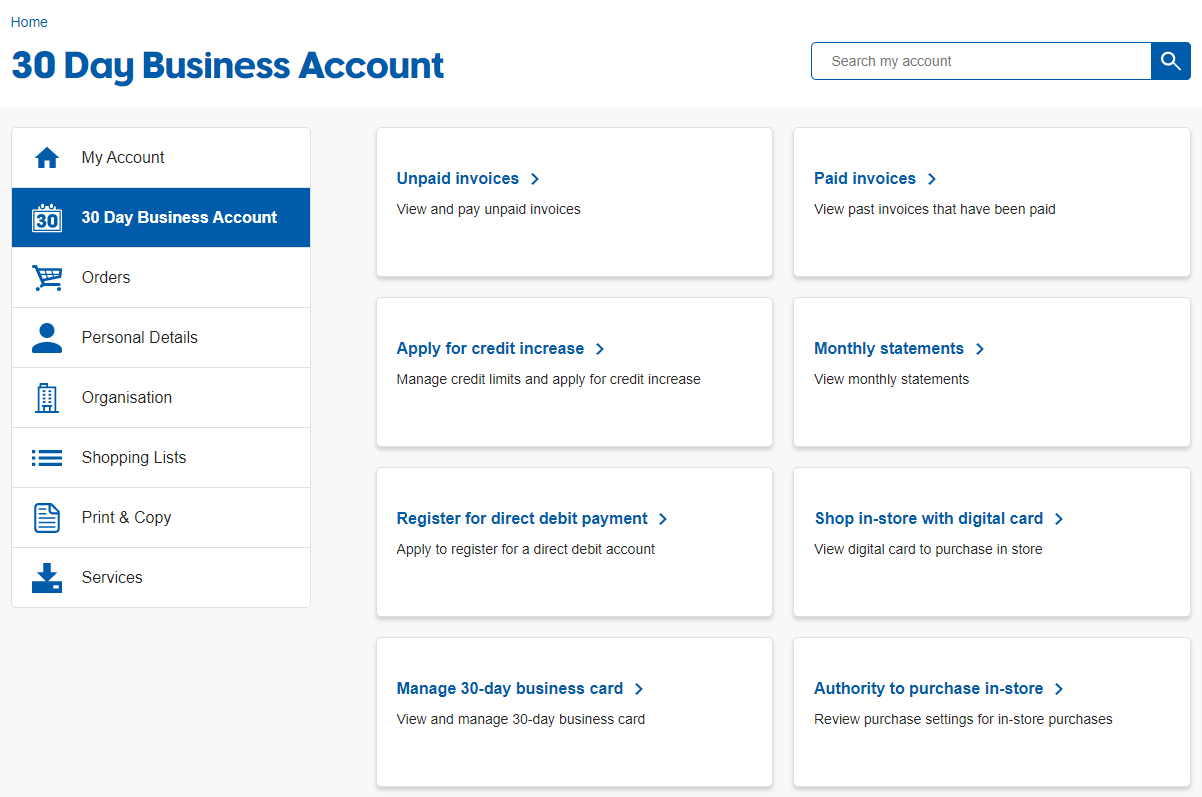
Task: Click Register for direct debit payment
Action: click(522, 519)
